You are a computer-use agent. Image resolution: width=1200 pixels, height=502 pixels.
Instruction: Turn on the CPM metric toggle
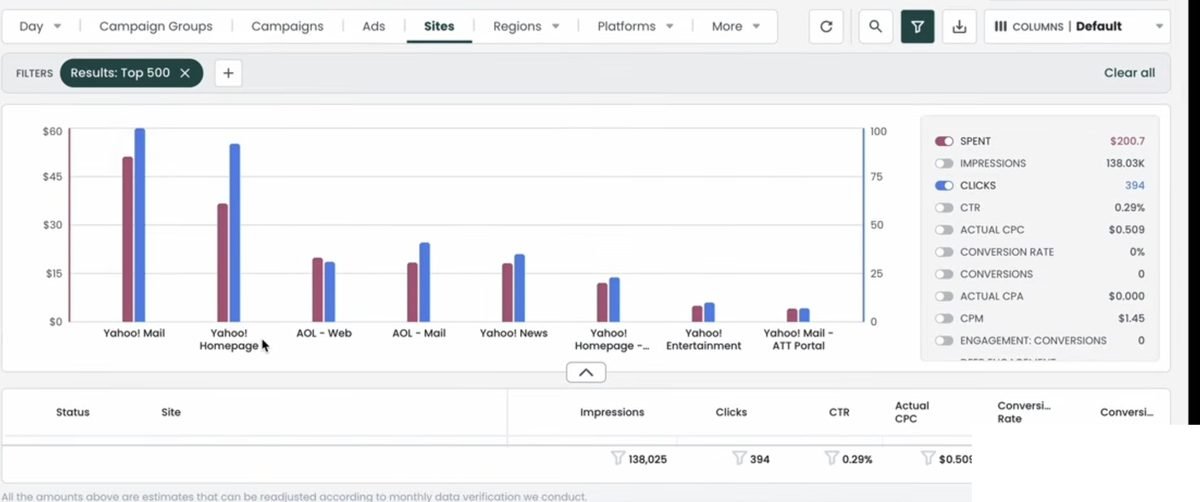(x=944, y=318)
